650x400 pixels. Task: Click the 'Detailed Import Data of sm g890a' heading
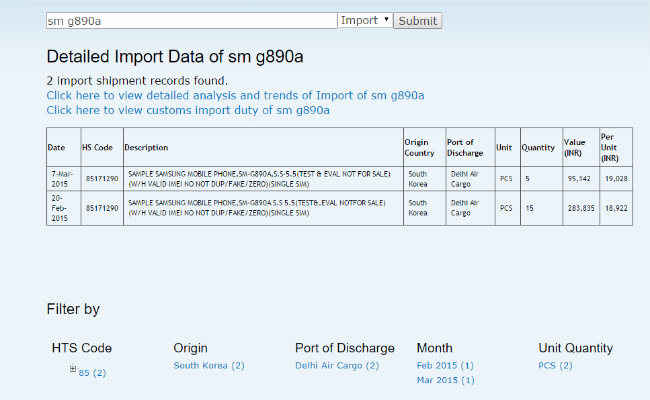[x=175, y=57]
